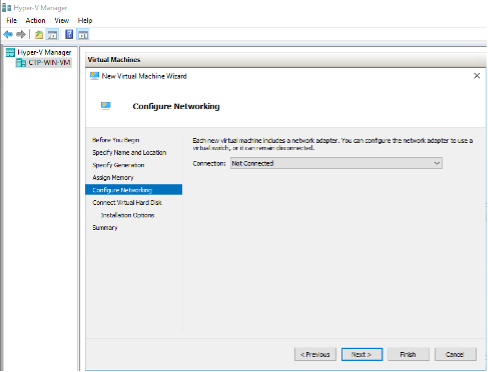Screen dimensions: 488x372
Task: Click the Finish button
Action: click(x=408, y=354)
